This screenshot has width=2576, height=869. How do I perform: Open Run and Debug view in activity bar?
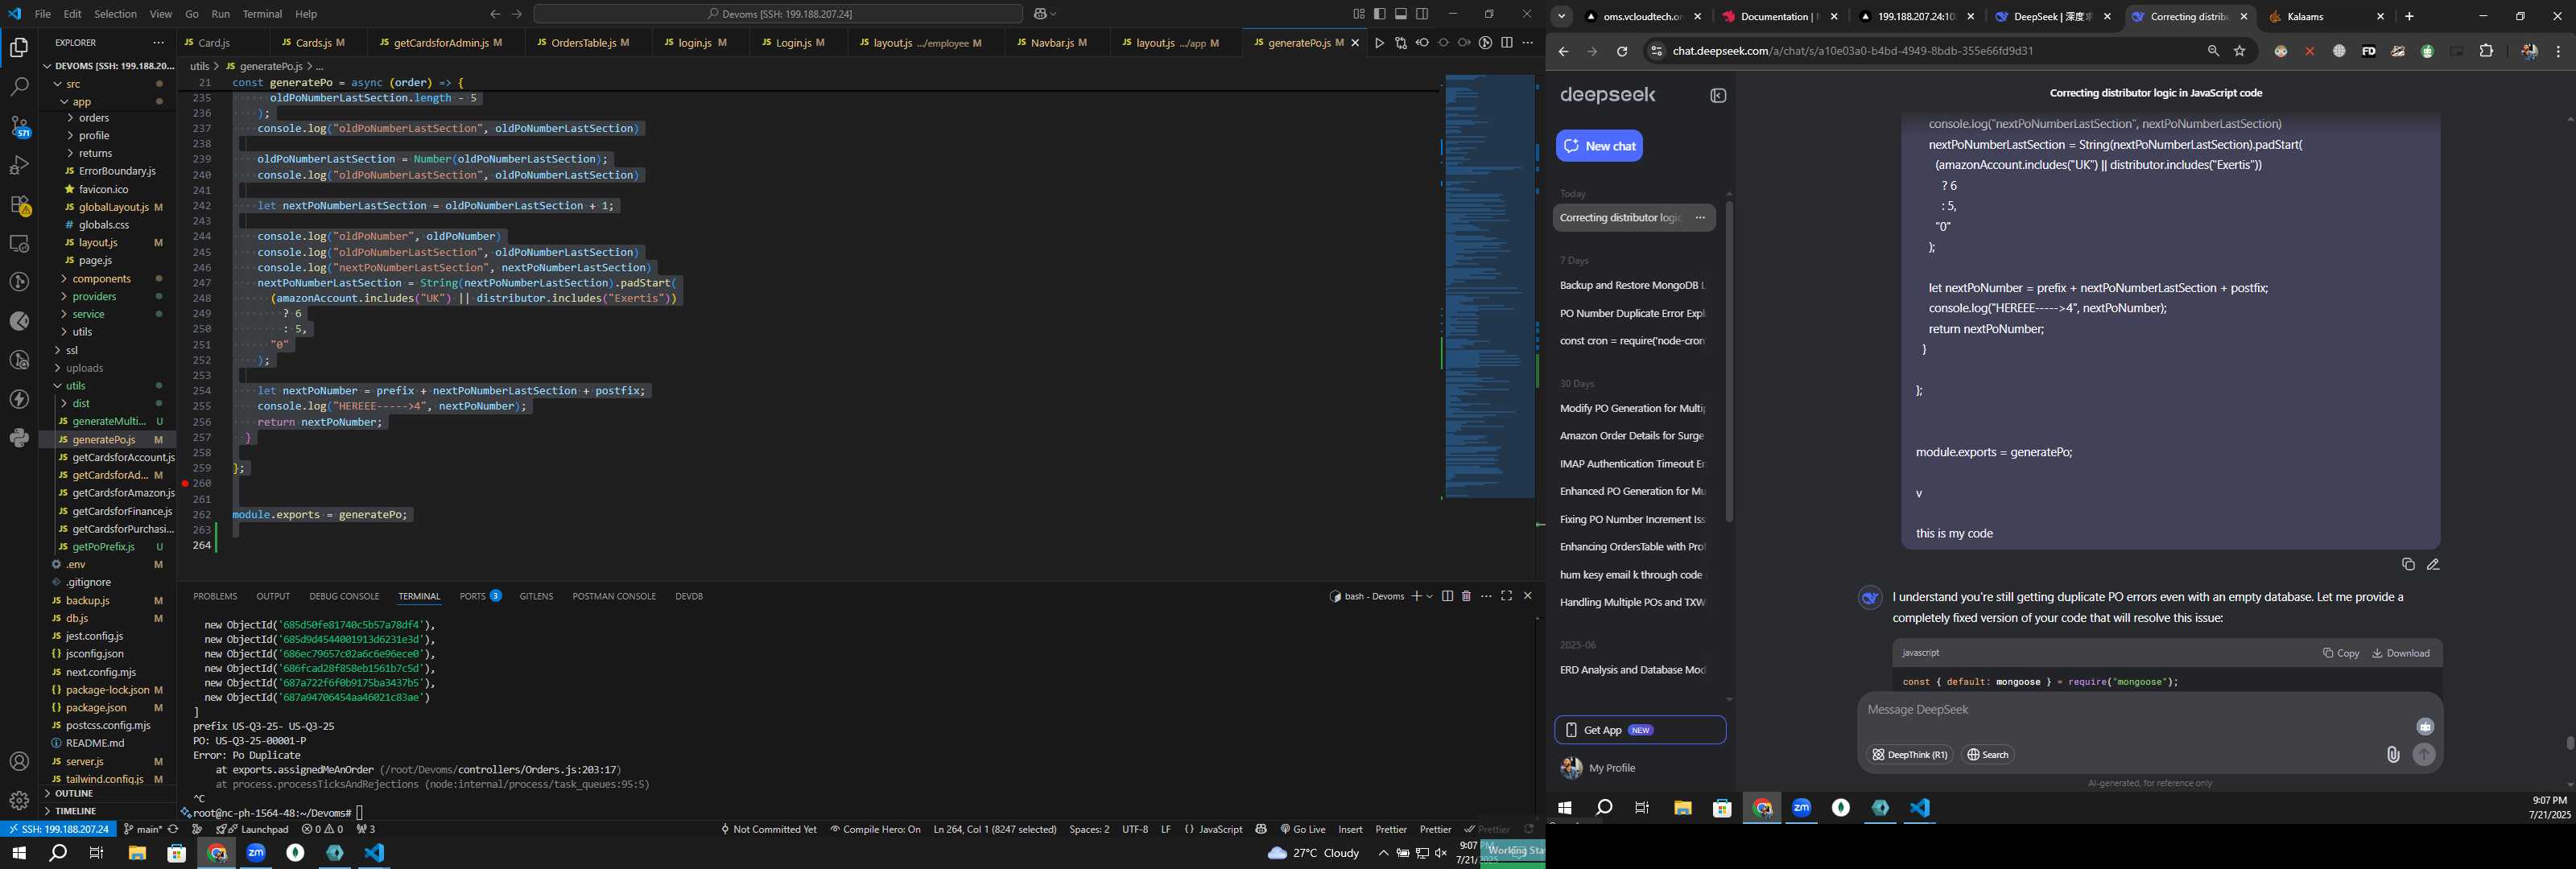pyautogui.click(x=19, y=165)
